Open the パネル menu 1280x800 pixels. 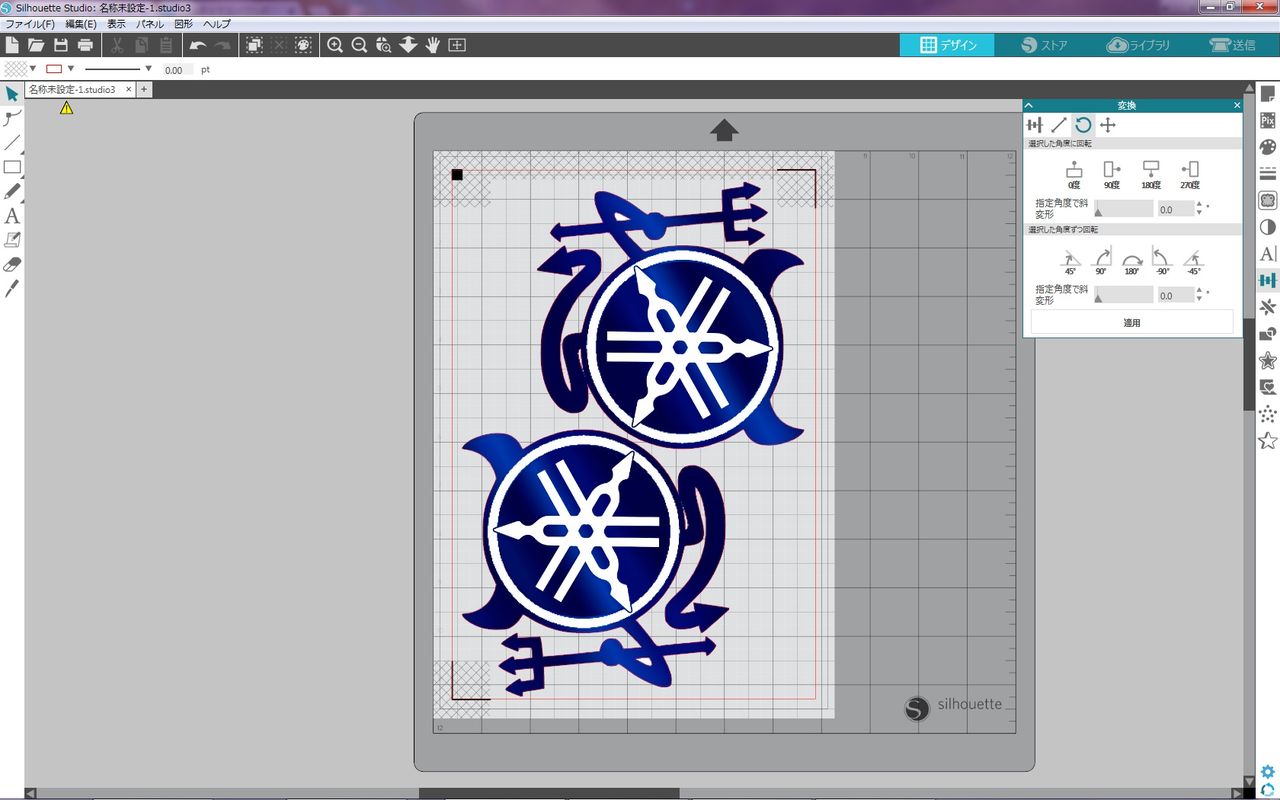(x=150, y=24)
